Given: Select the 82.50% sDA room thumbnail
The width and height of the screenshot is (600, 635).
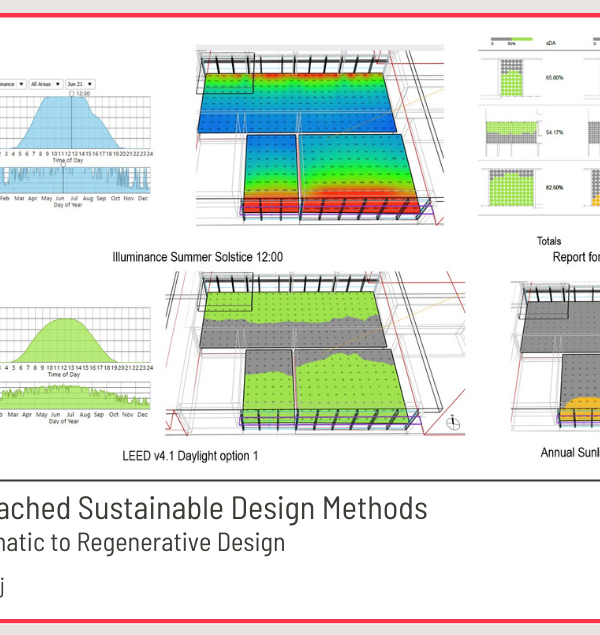Looking at the screenshot, I should [513, 188].
